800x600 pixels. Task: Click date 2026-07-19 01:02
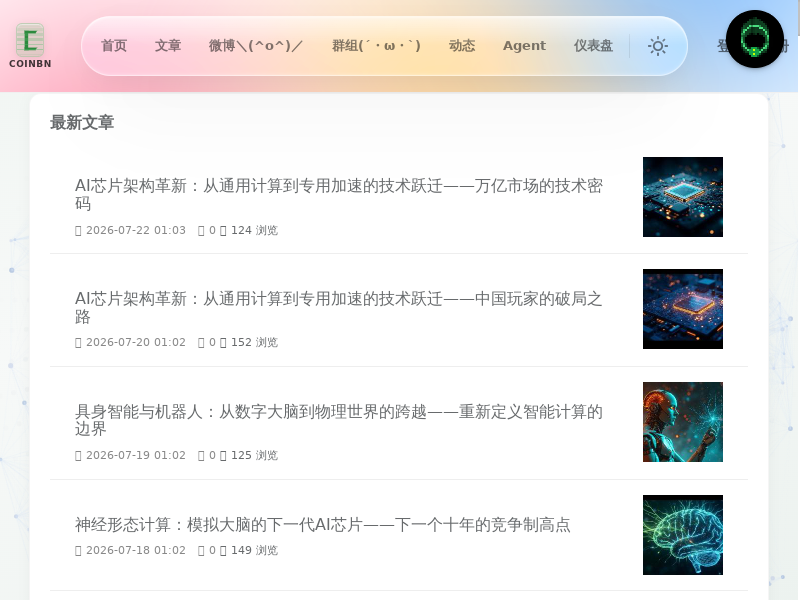136,455
